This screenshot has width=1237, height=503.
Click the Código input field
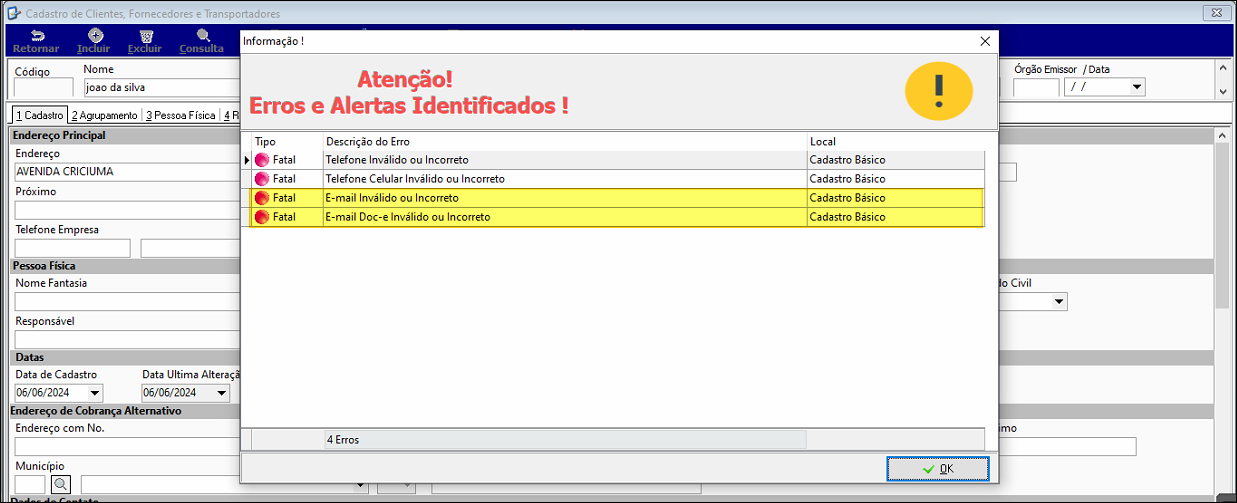(x=43, y=88)
